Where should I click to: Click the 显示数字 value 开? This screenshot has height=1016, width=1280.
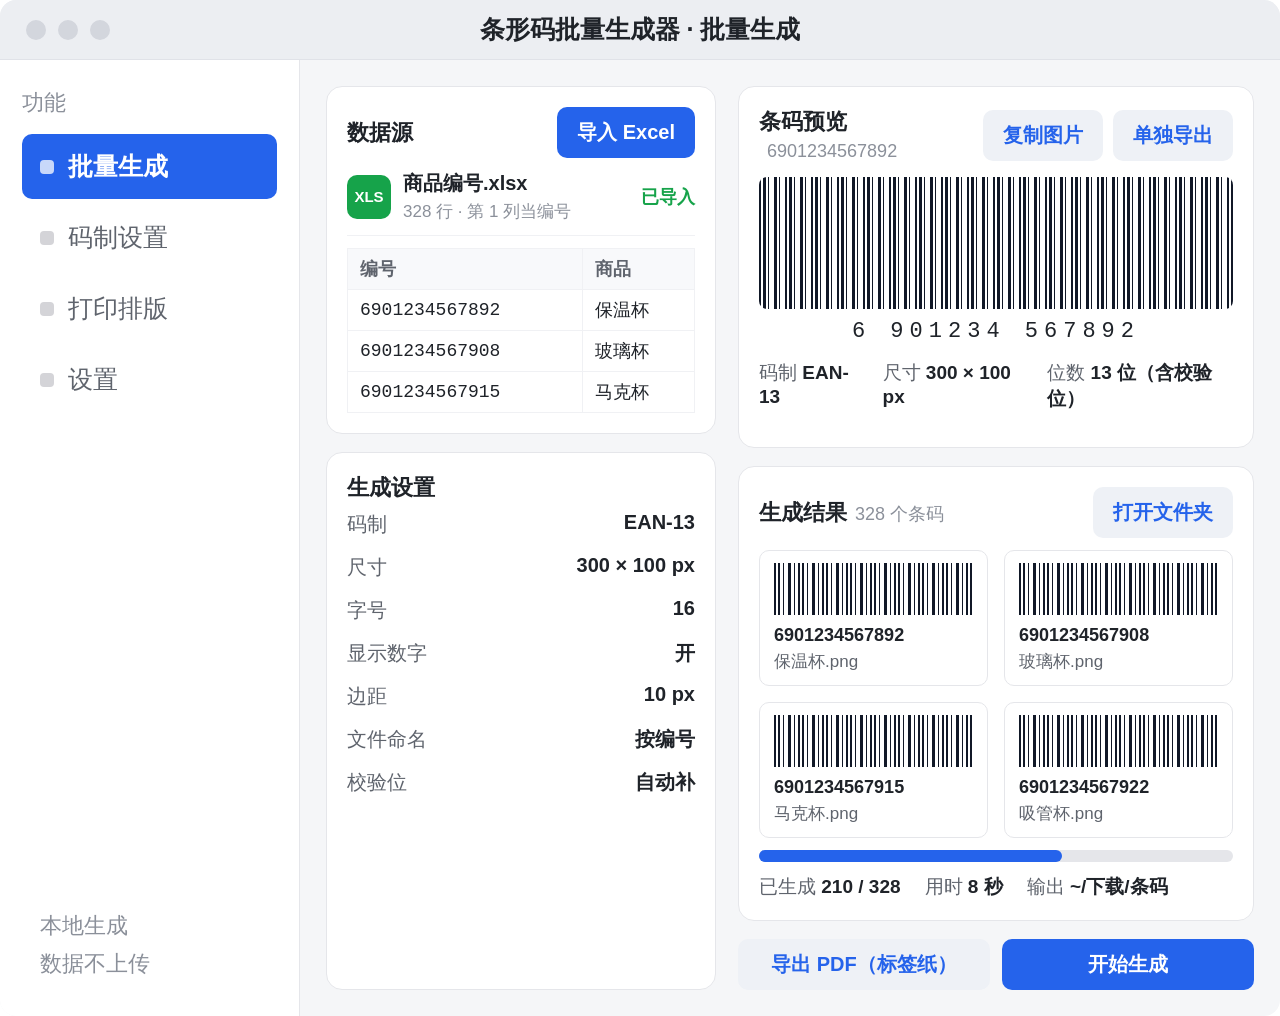tap(685, 653)
